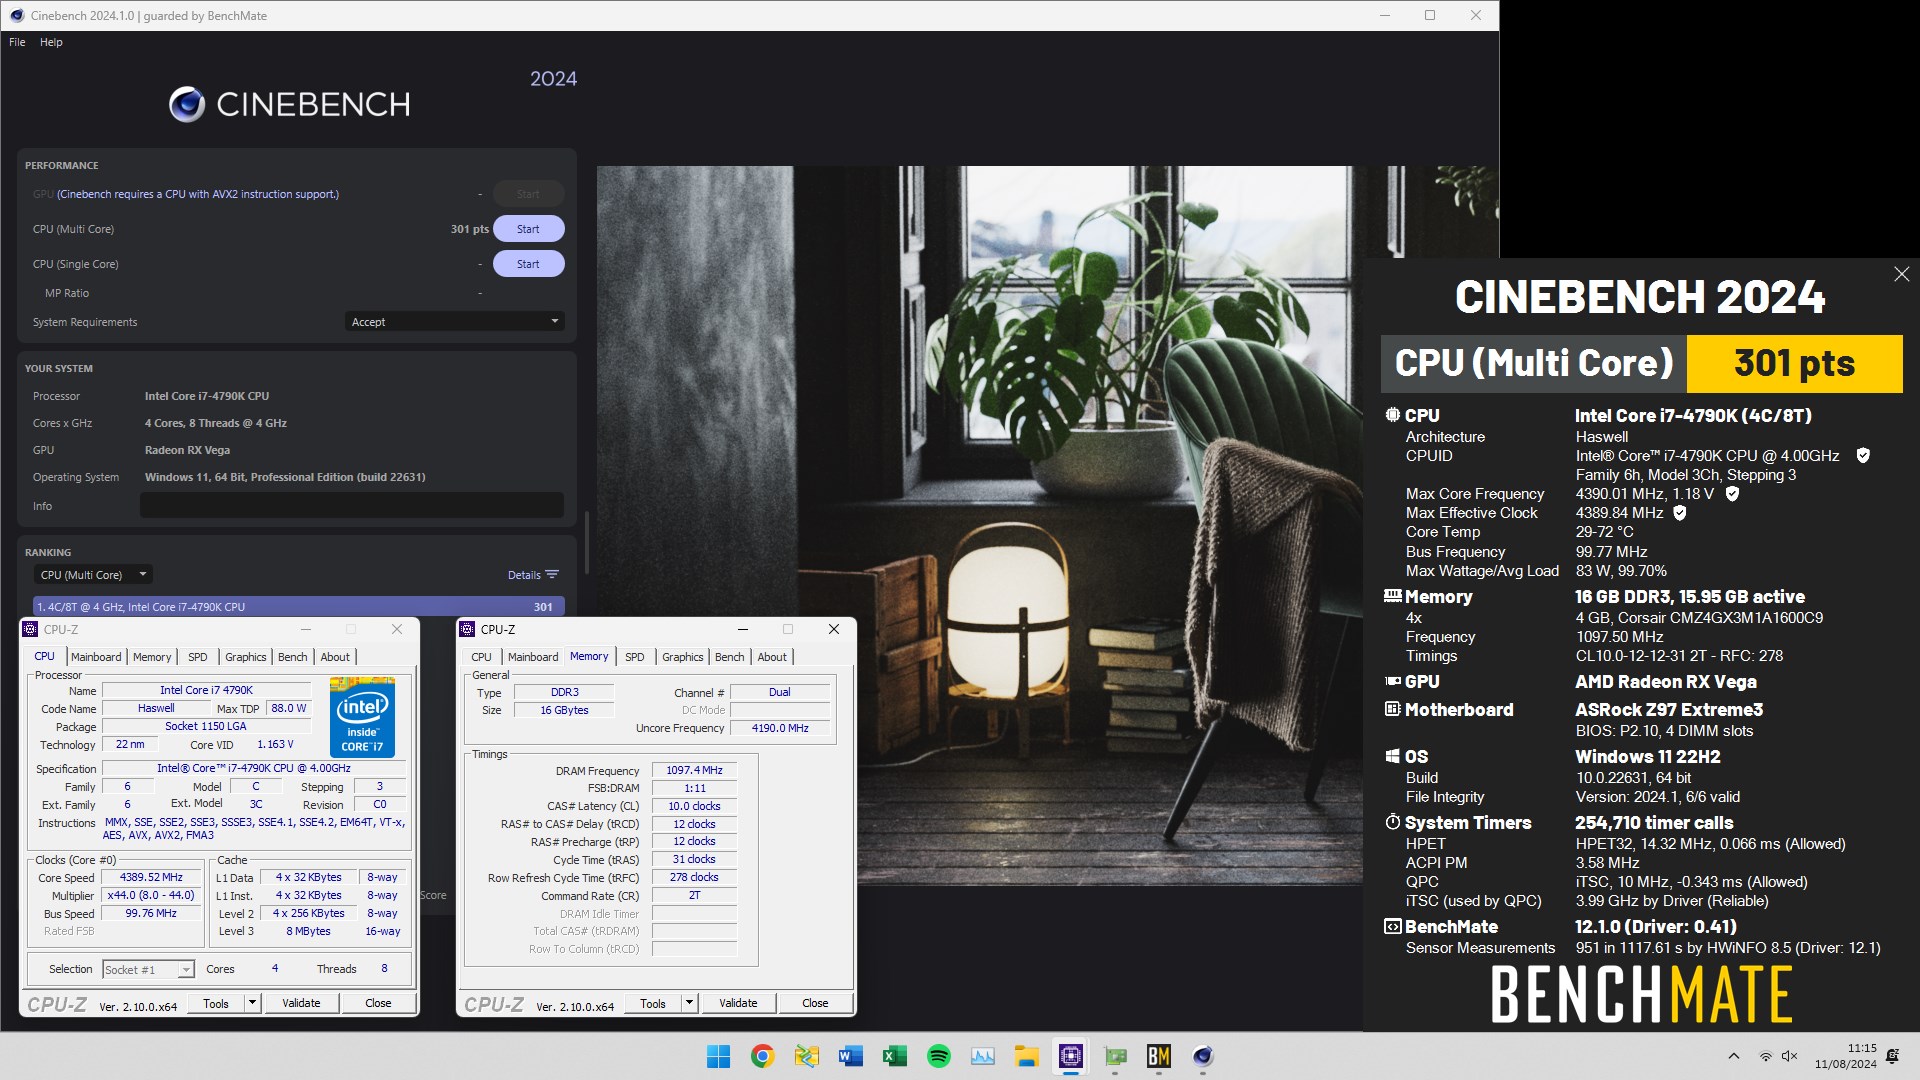Open the Help menu in Cinebench
1920x1080 pixels.
point(51,42)
